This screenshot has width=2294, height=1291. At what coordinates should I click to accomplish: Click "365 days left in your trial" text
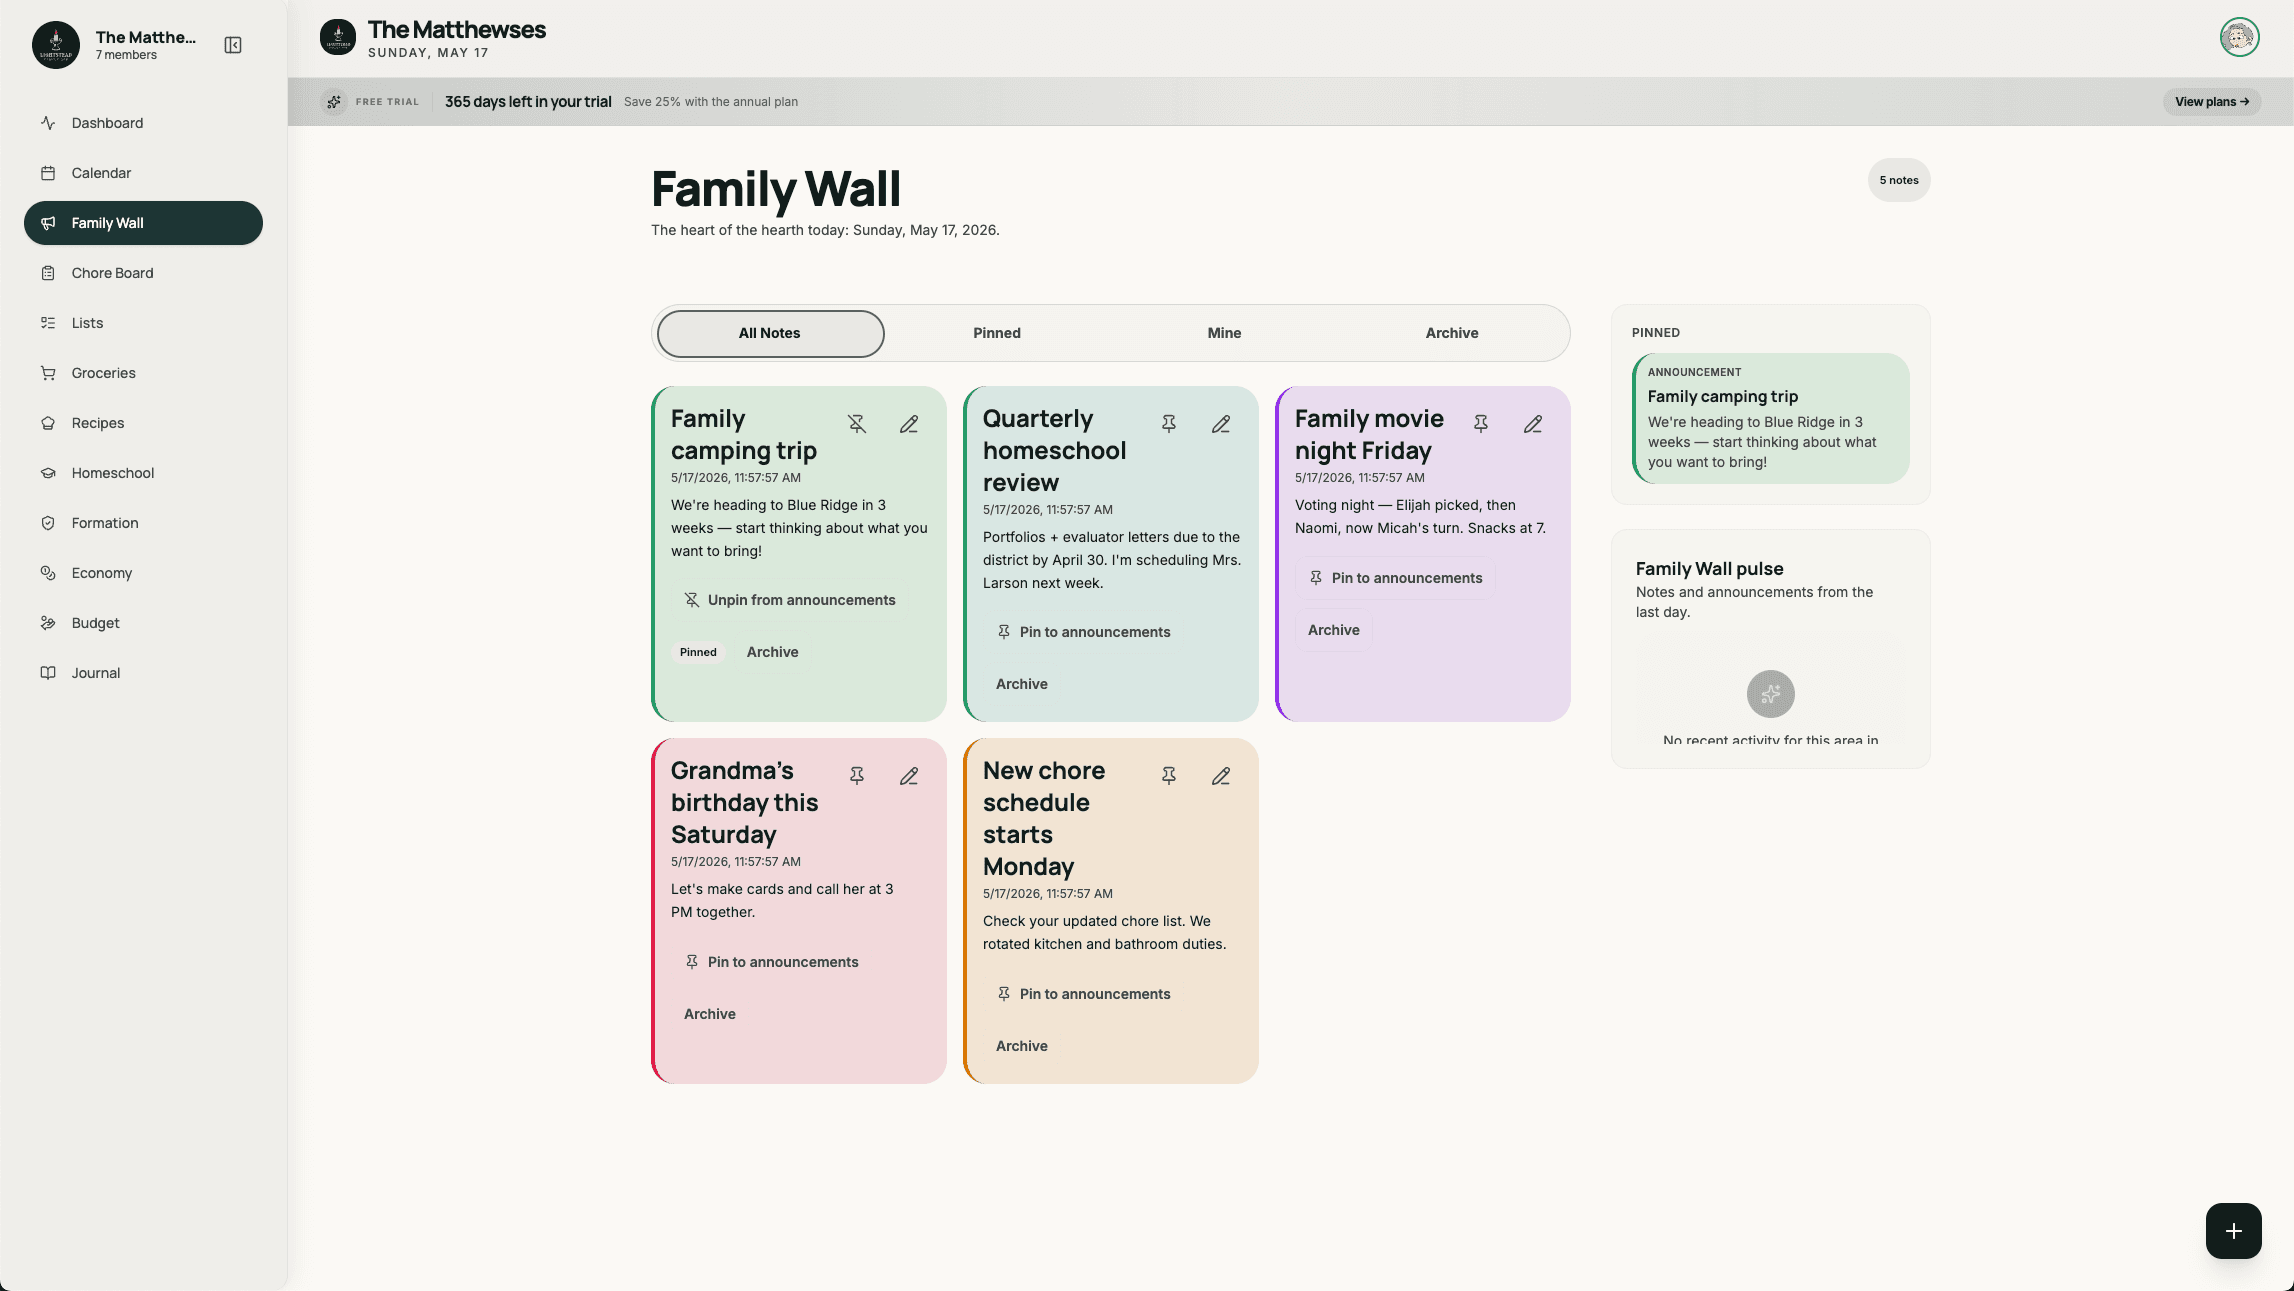coord(528,102)
